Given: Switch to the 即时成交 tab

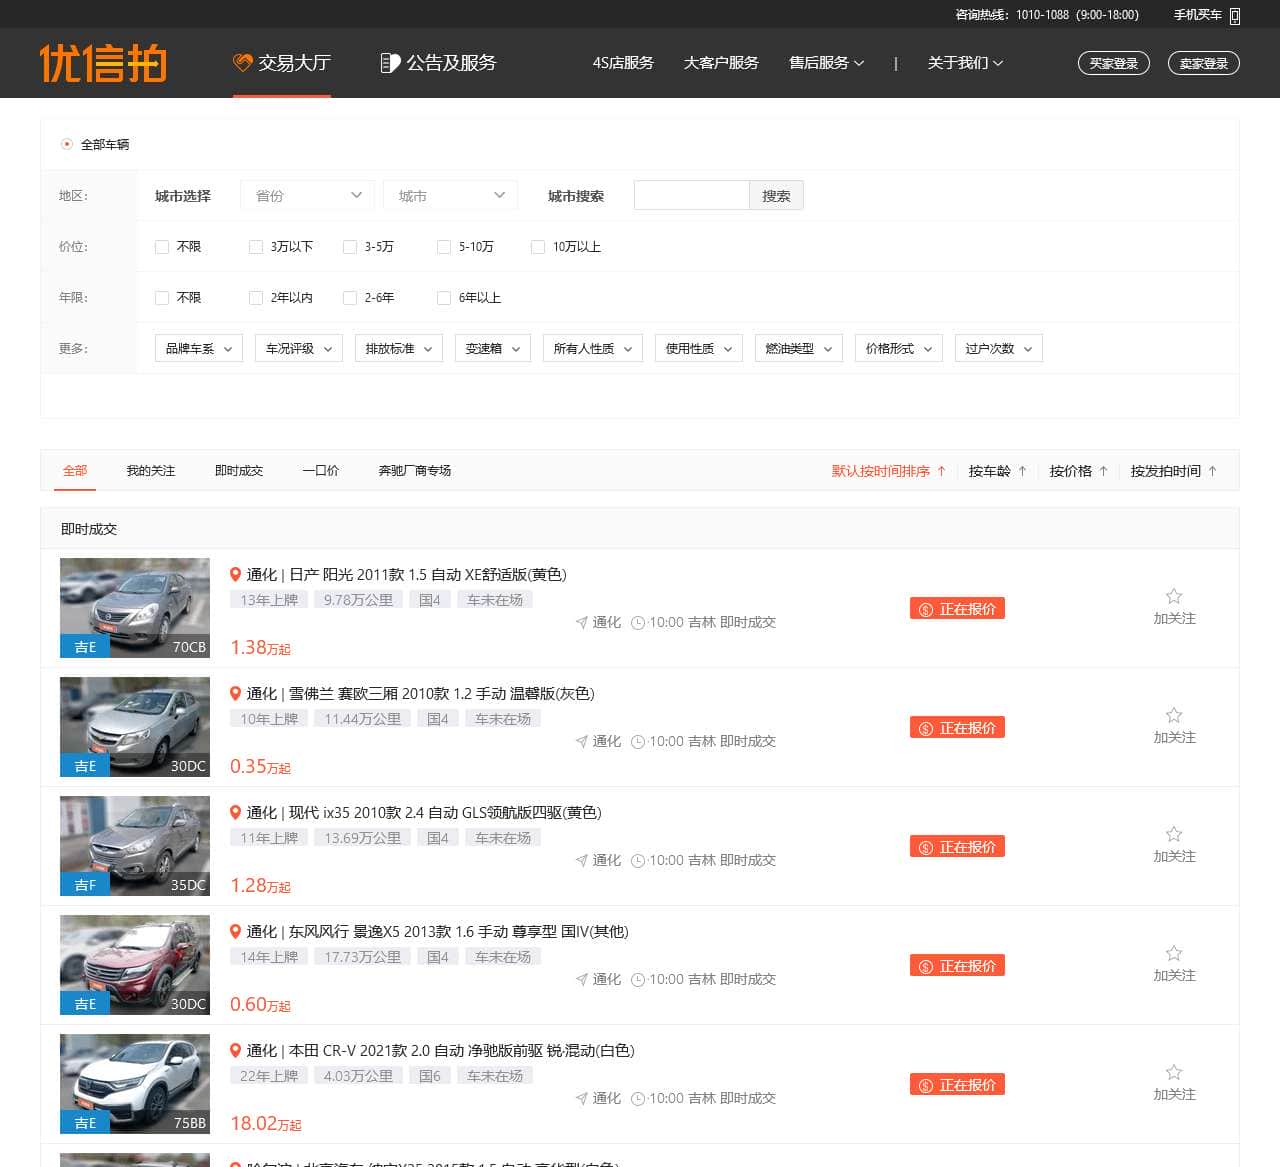Looking at the screenshot, I should (x=239, y=471).
